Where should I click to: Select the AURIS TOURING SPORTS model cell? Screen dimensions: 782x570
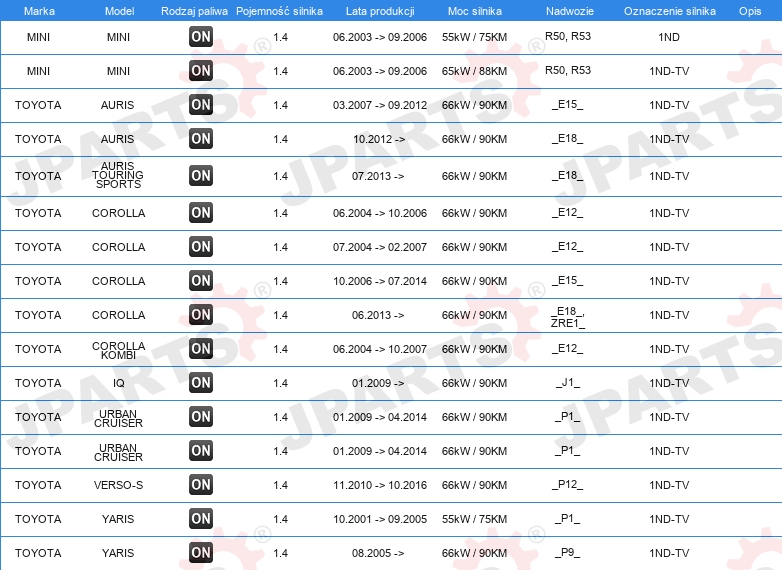pos(118,175)
